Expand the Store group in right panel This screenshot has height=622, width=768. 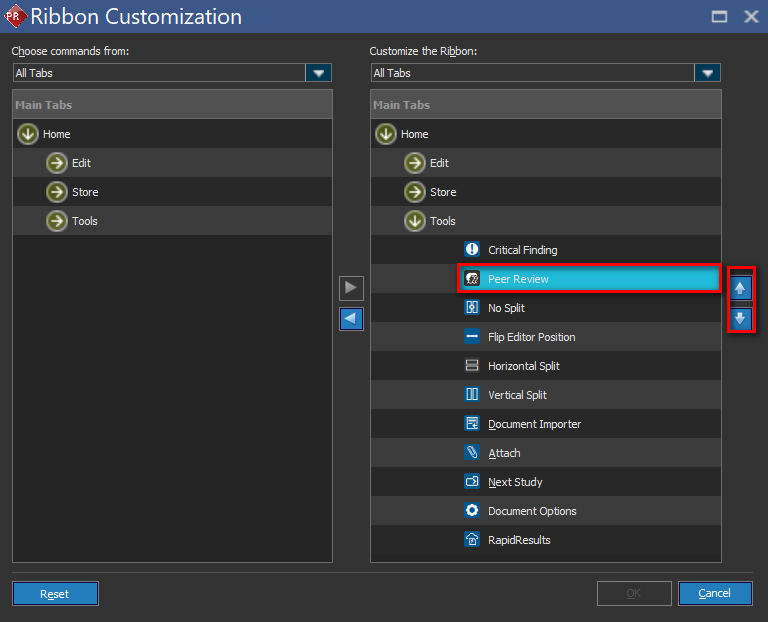click(x=415, y=192)
